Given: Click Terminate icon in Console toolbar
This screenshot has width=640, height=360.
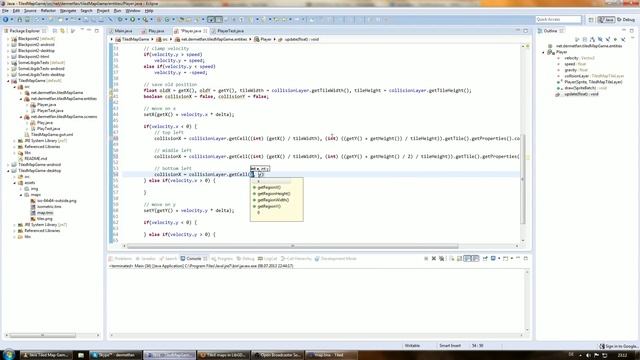Looking at the screenshot, I should 426,259.
